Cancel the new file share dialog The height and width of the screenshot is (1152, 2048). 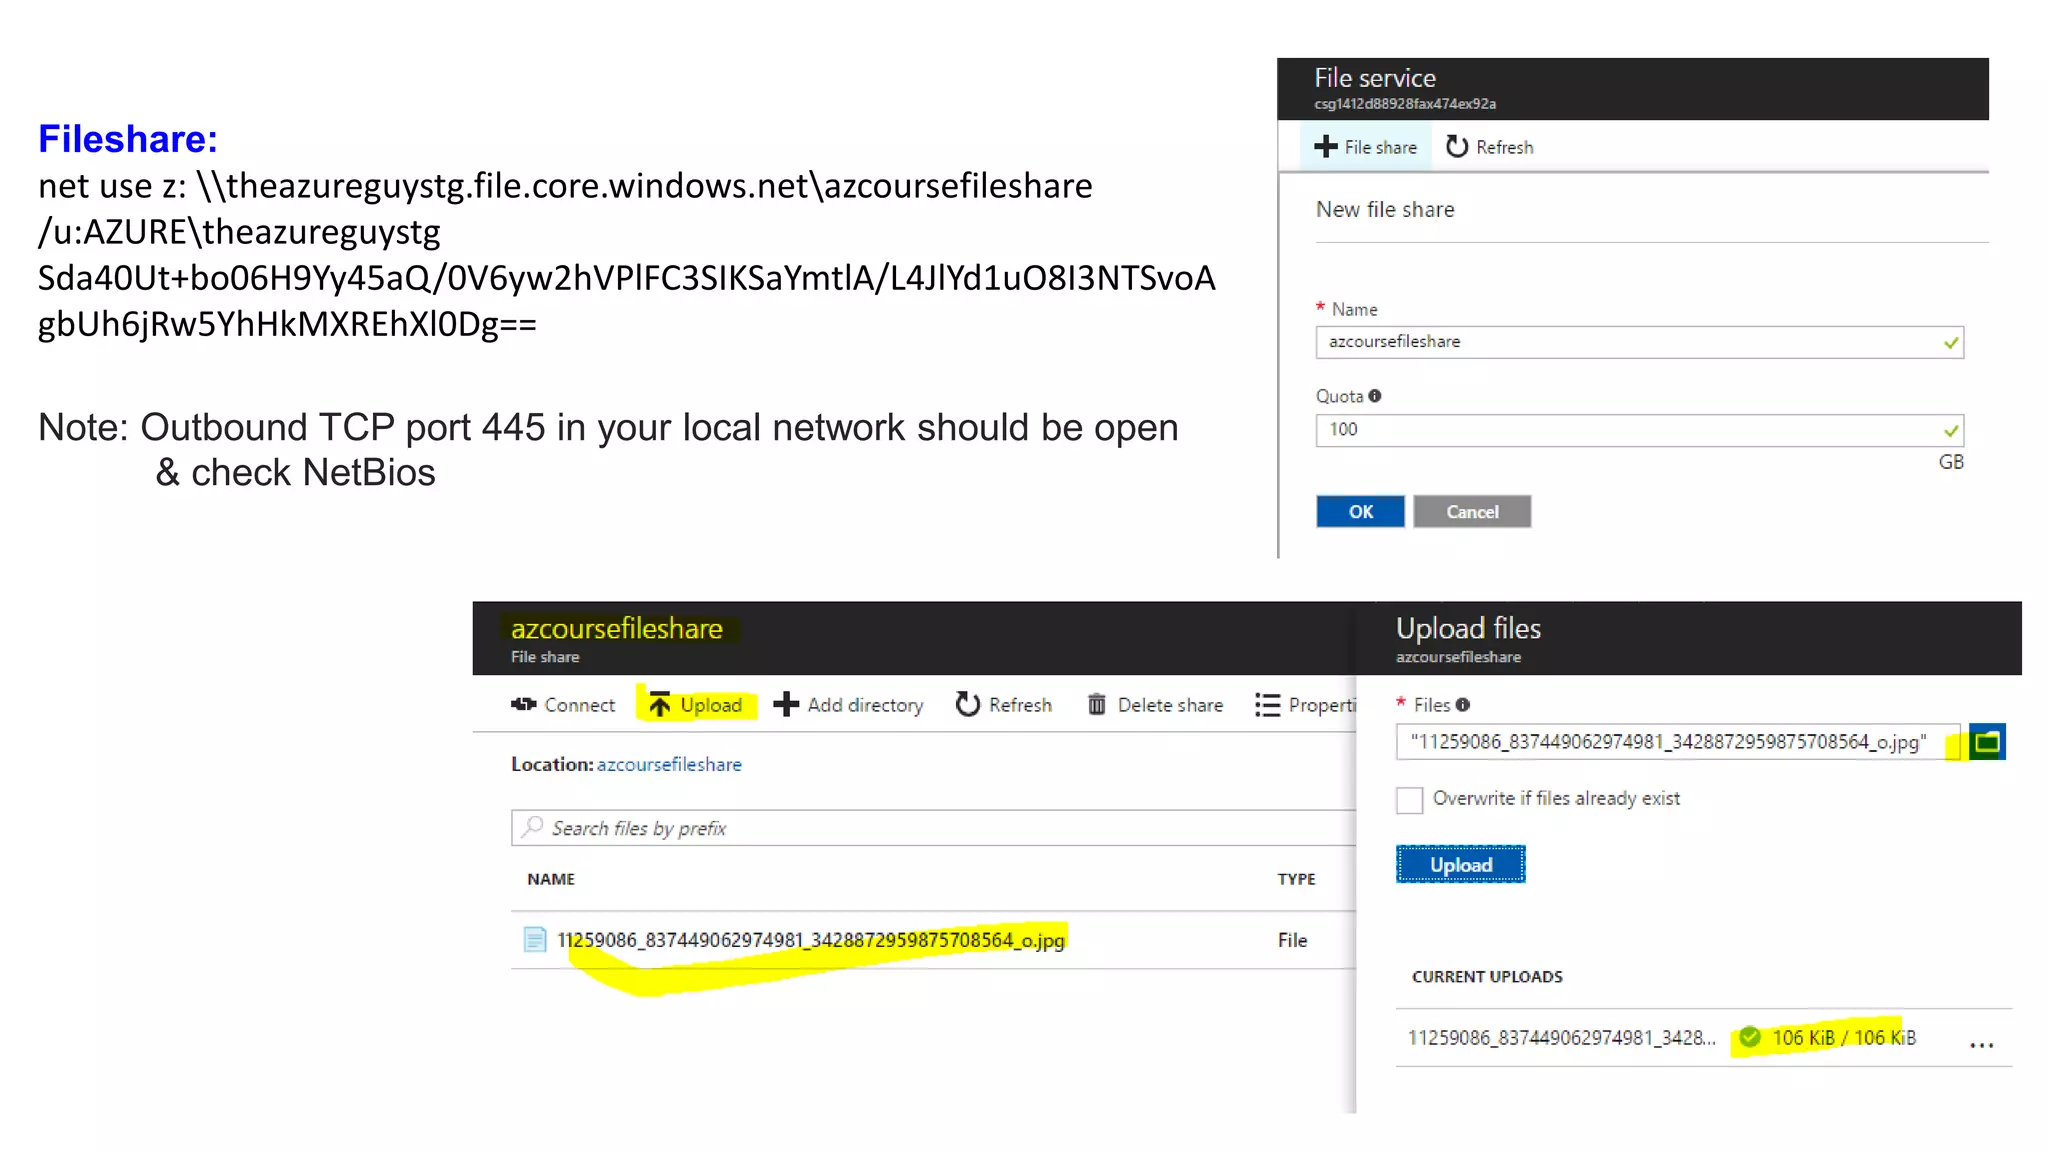click(x=1472, y=511)
